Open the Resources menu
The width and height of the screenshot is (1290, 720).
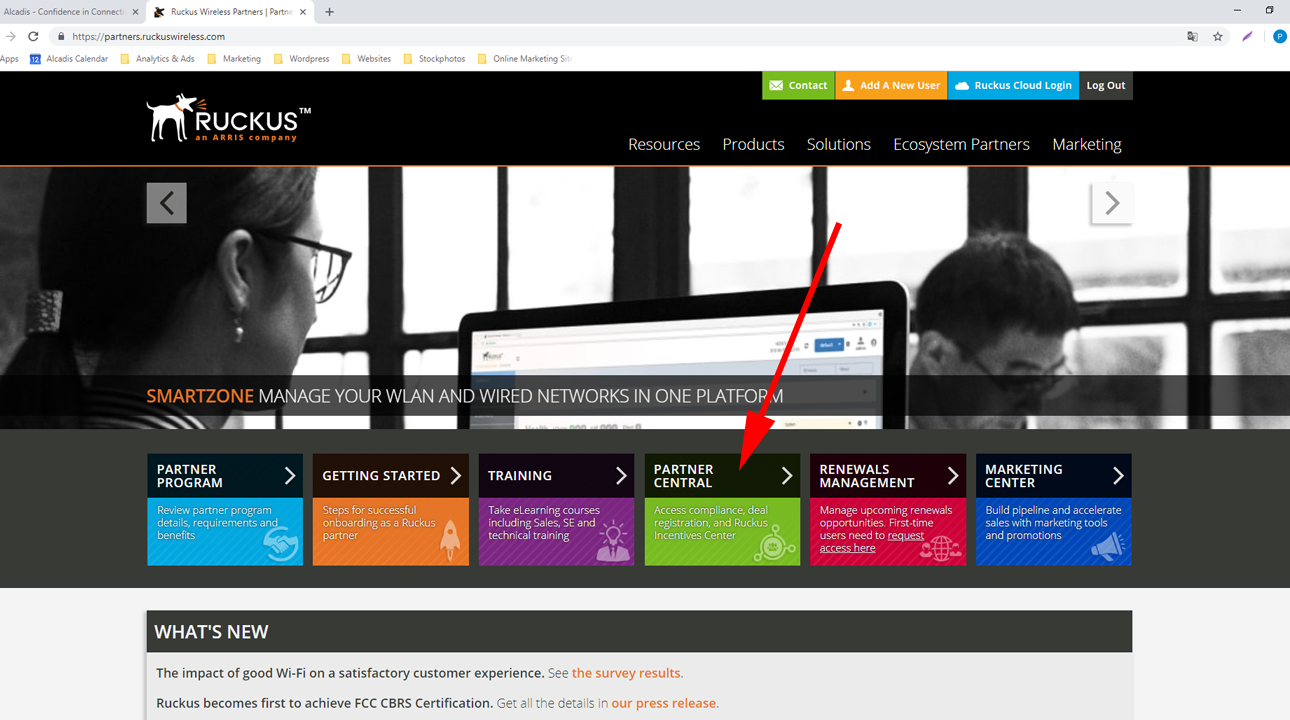[664, 144]
